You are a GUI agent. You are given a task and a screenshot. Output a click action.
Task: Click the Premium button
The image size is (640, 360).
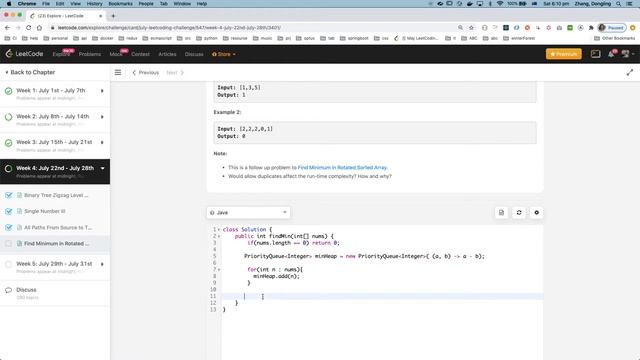pyautogui.click(x=564, y=54)
